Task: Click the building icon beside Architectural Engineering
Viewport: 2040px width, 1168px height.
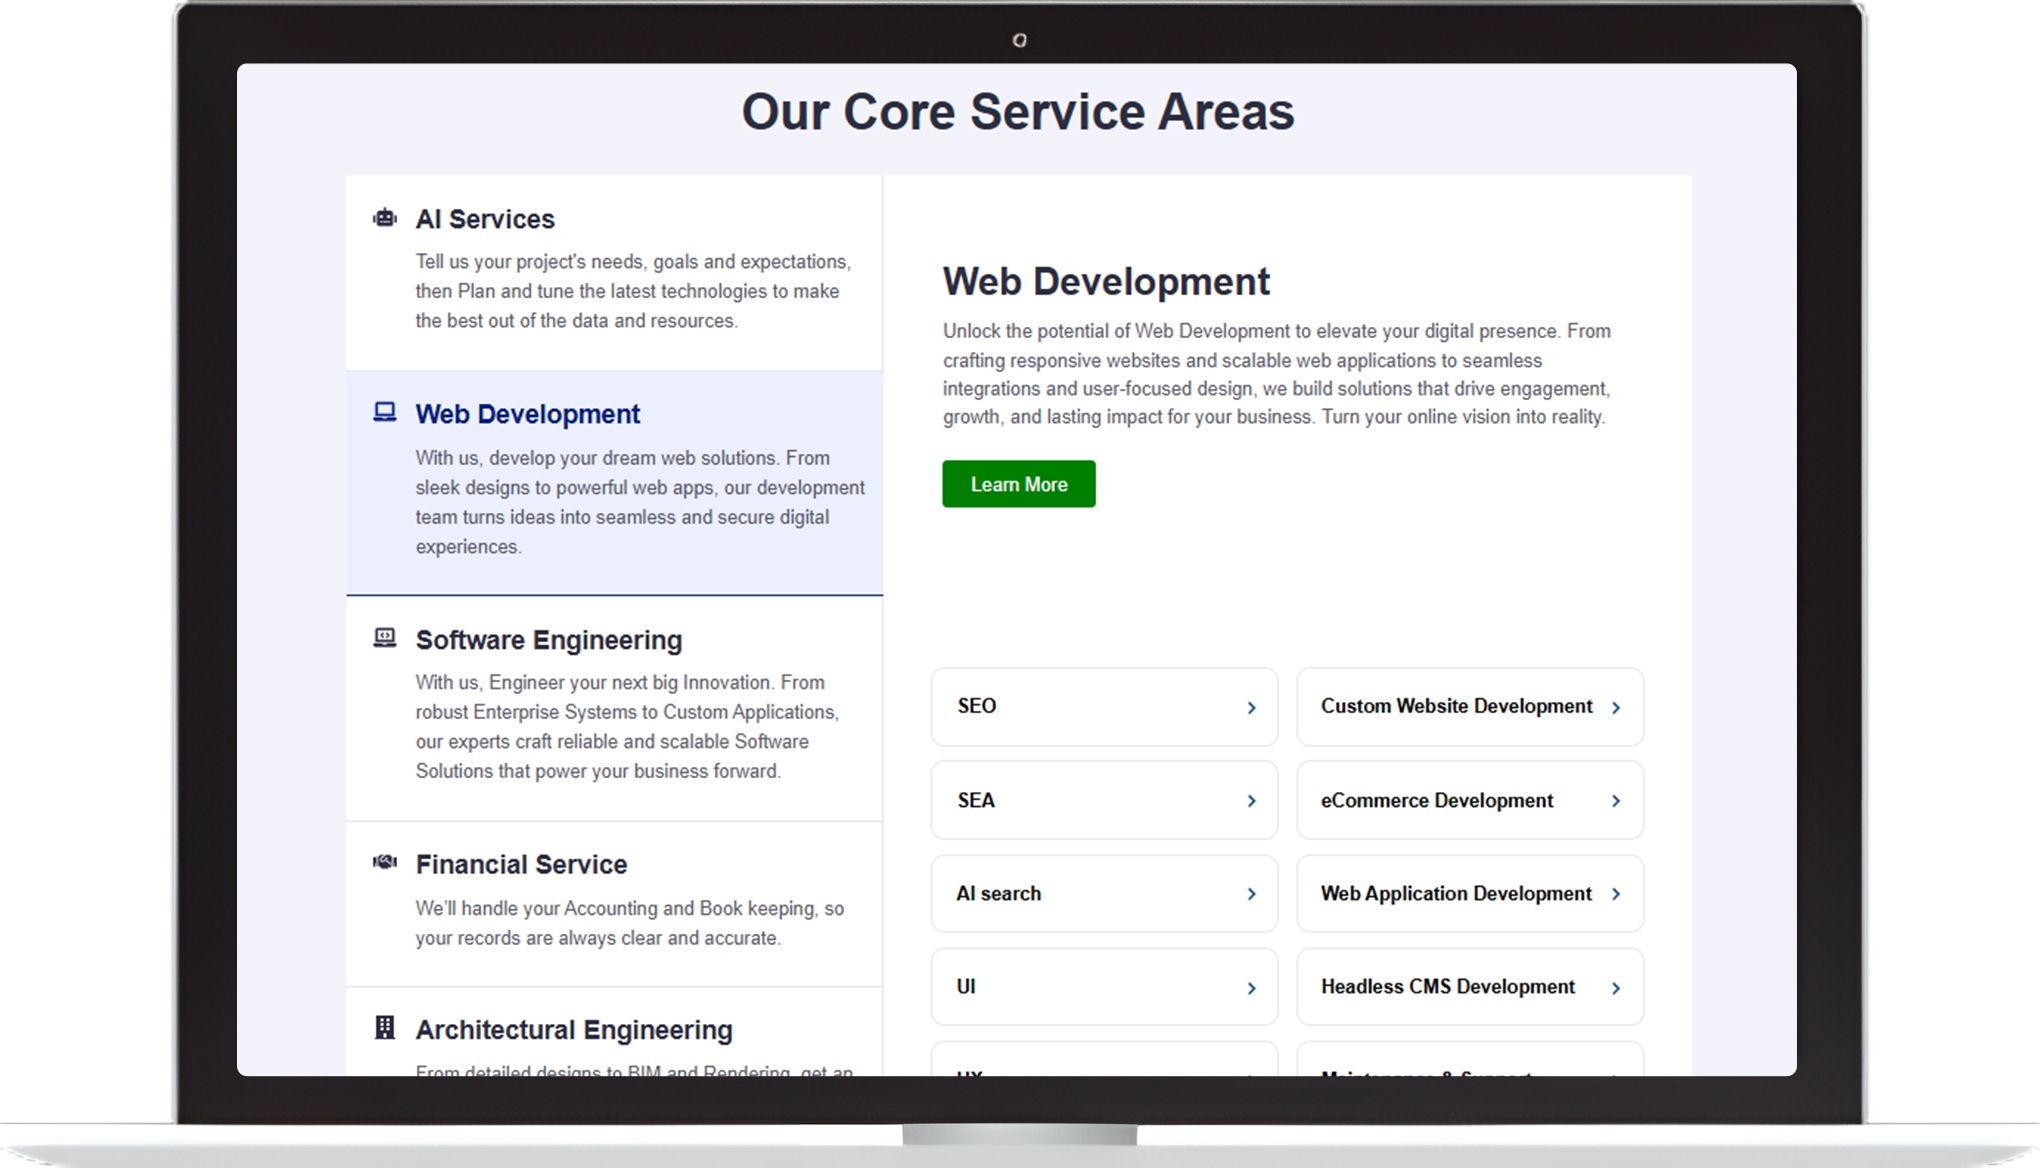Action: click(385, 1027)
